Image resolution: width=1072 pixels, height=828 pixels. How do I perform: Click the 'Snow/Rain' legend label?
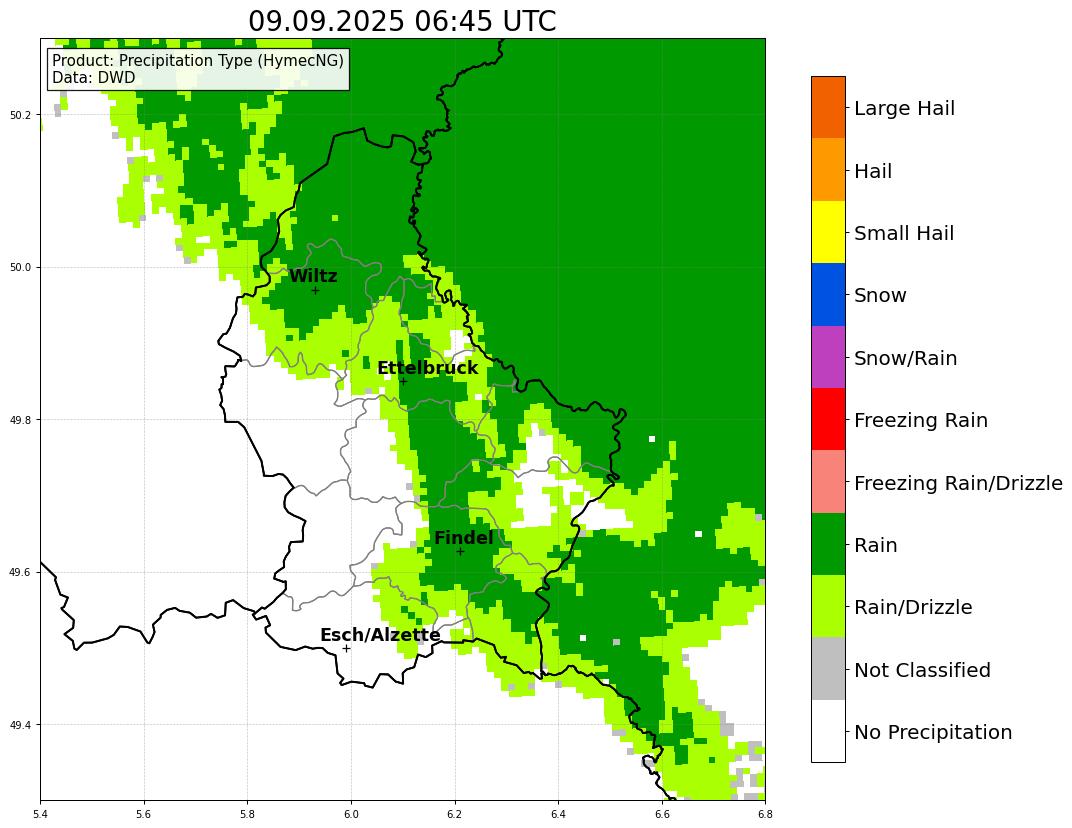pos(905,358)
